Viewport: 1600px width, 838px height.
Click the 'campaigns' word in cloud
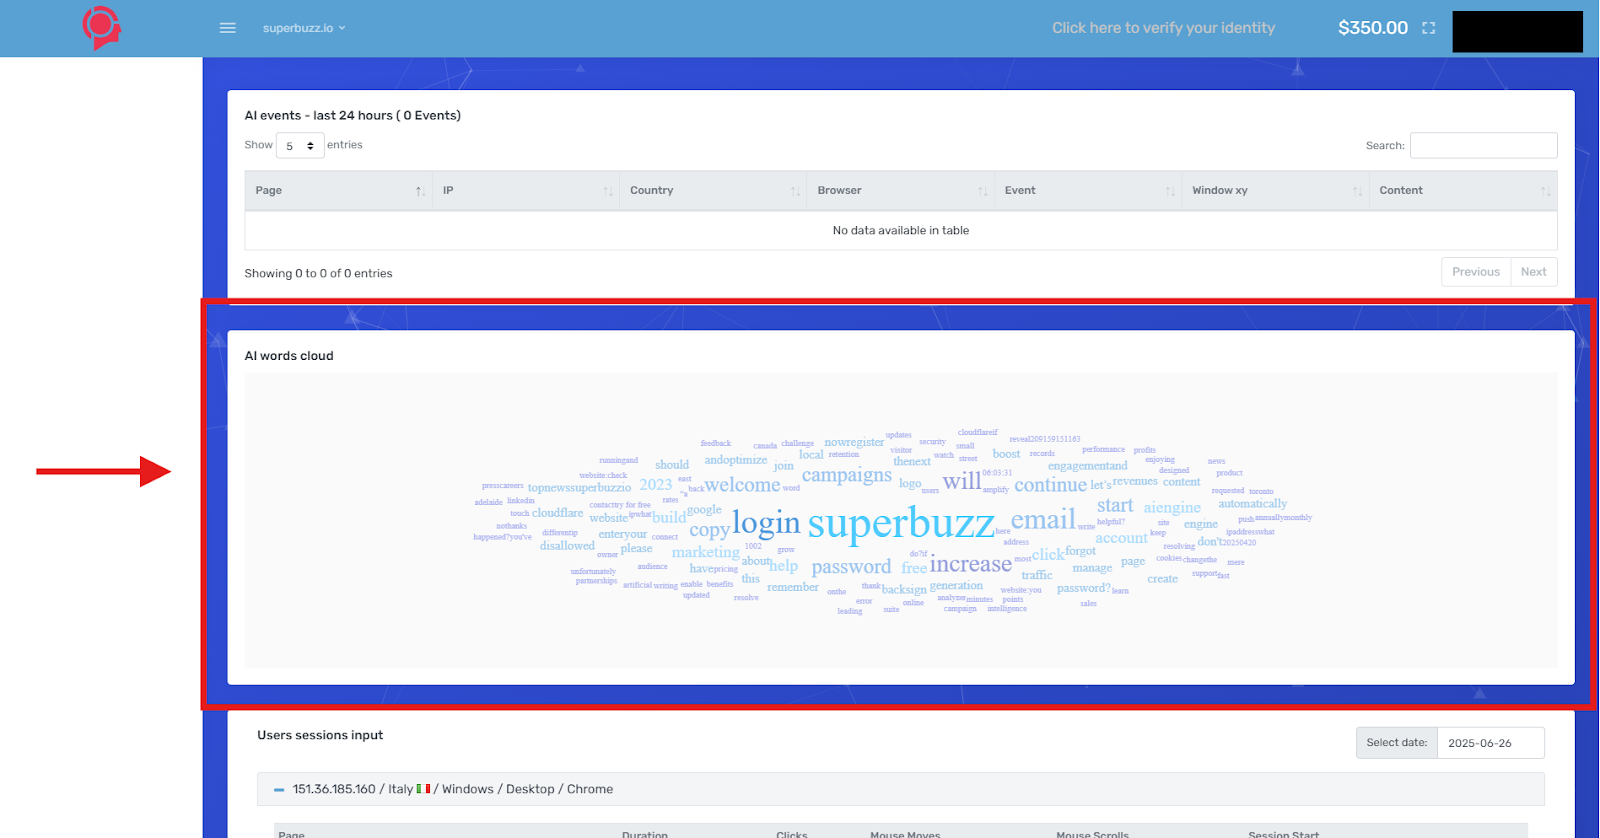847,475
